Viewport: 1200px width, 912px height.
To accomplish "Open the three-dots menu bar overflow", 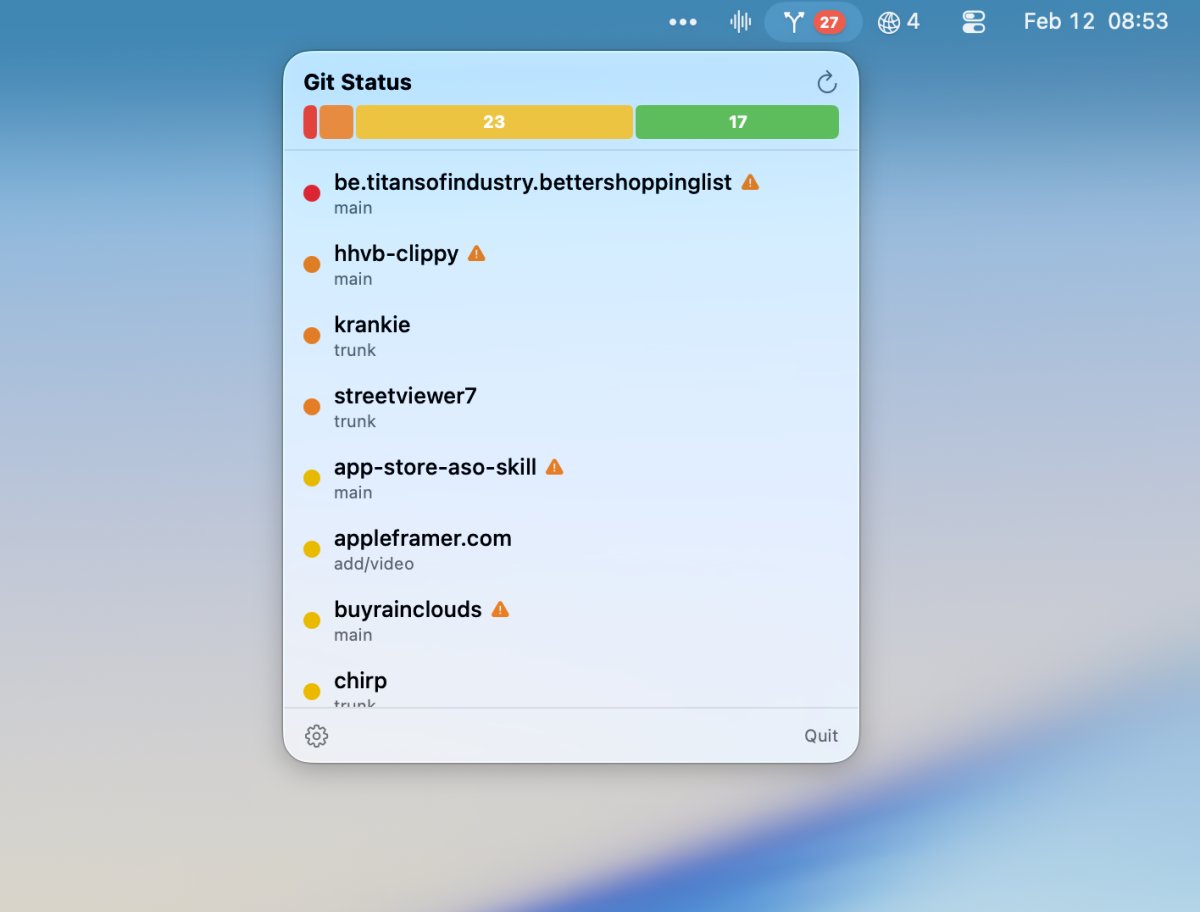I will (x=683, y=22).
